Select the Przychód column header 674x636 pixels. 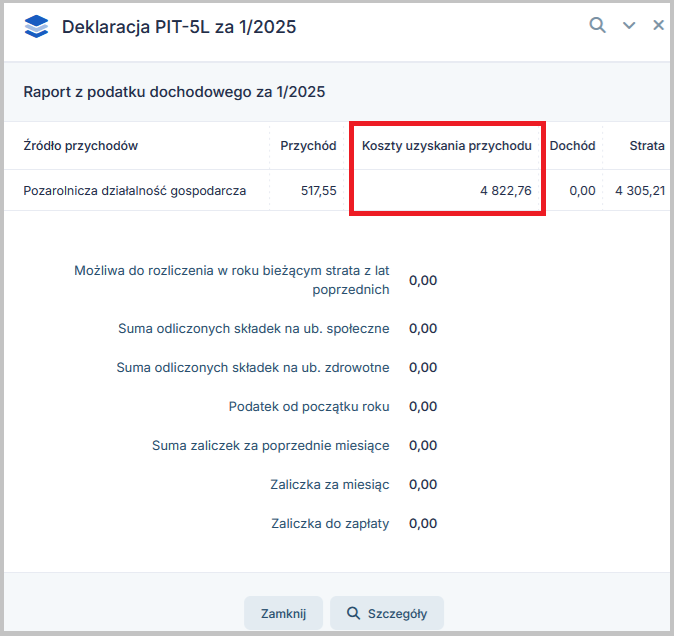pos(308,146)
